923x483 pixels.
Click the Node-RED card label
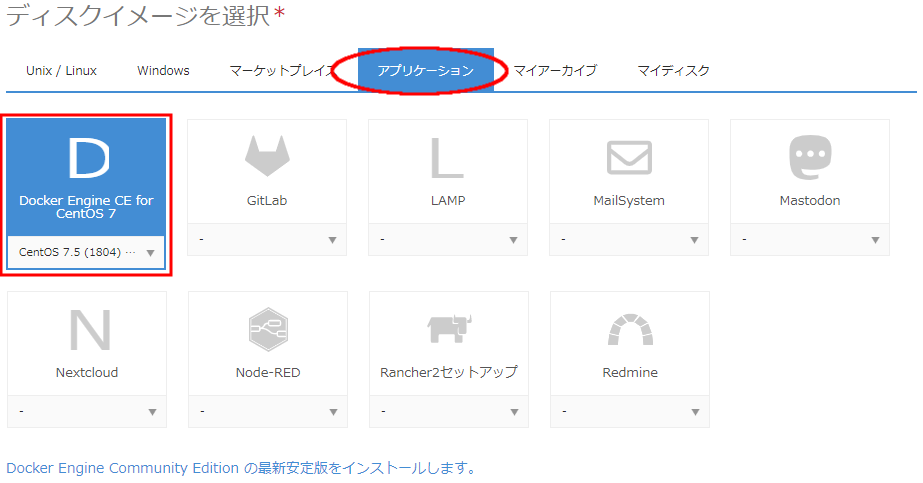click(268, 372)
